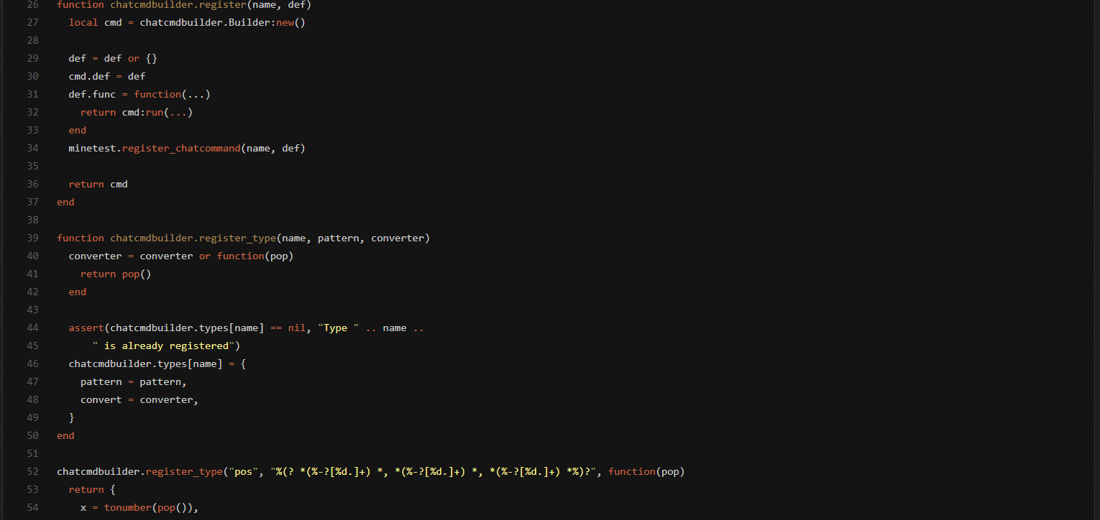Click 'chatcmdbuilder.types[name] = {' on line 46

[157, 364]
